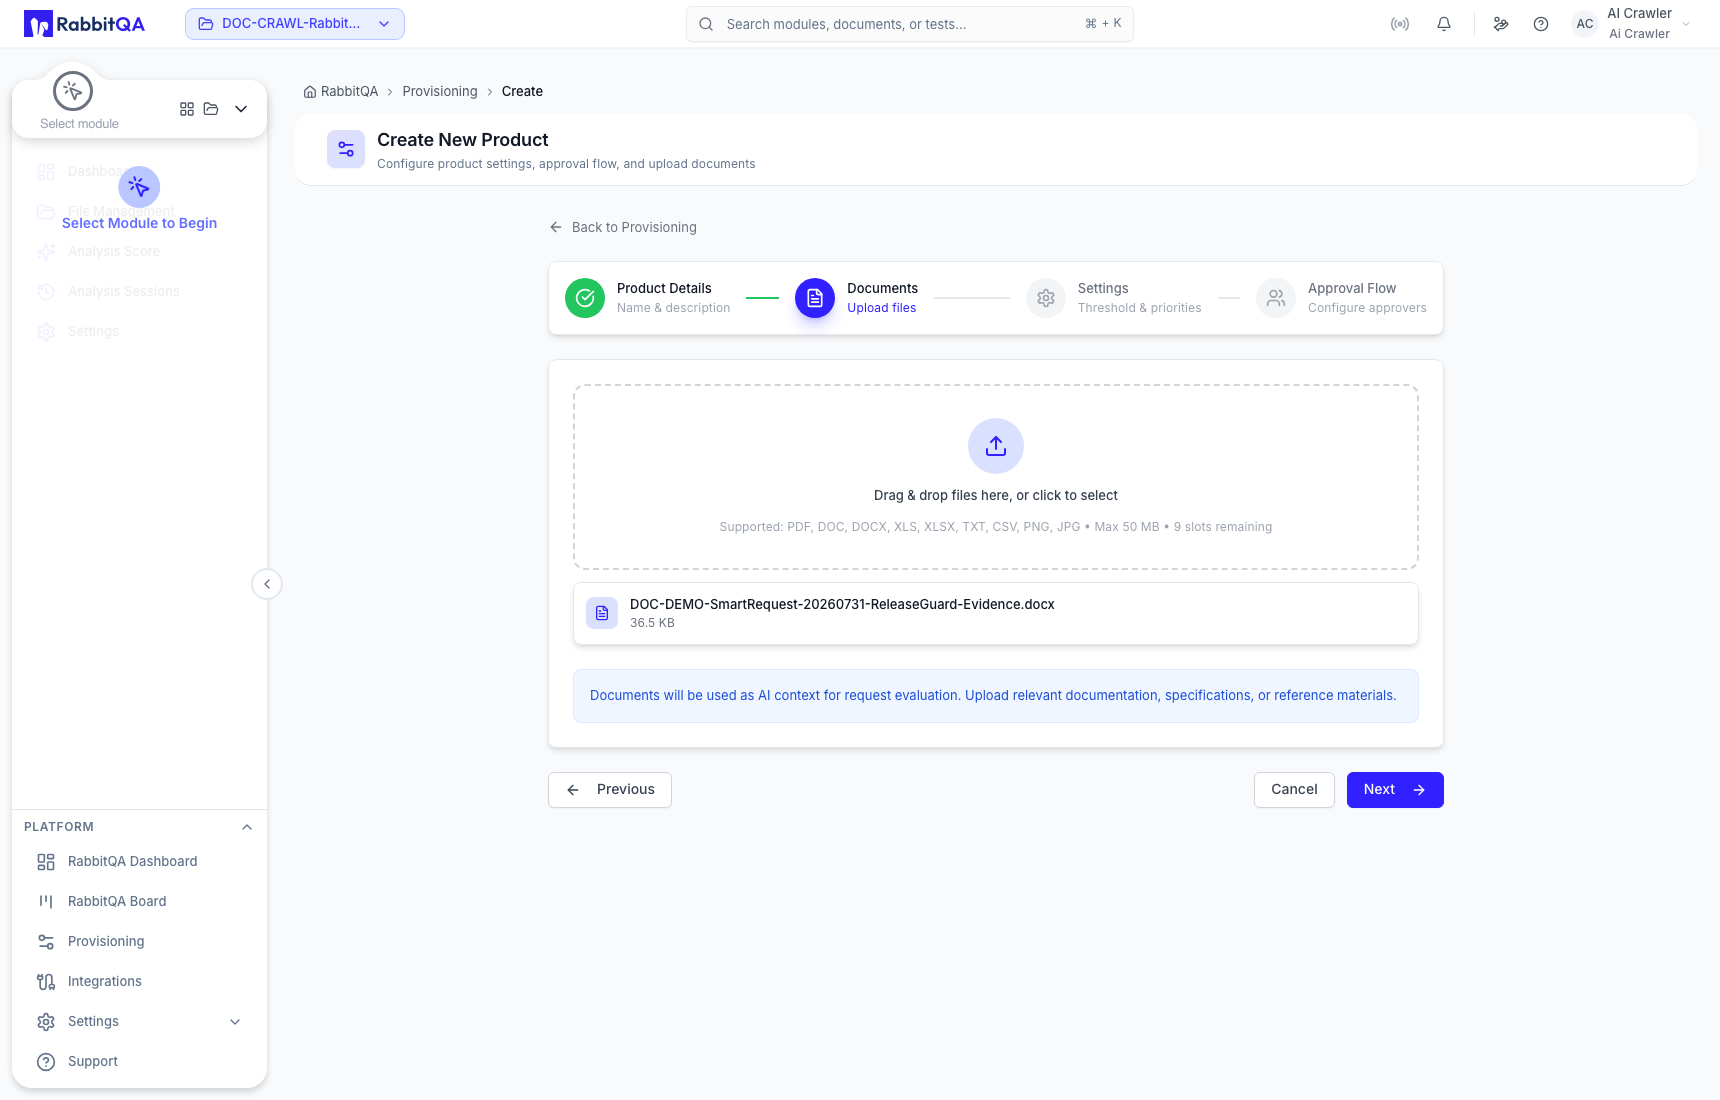The width and height of the screenshot is (1720, 1100).
Task: Click the Integrations icon
Action: pyautogui.click(x=46, y=982)
